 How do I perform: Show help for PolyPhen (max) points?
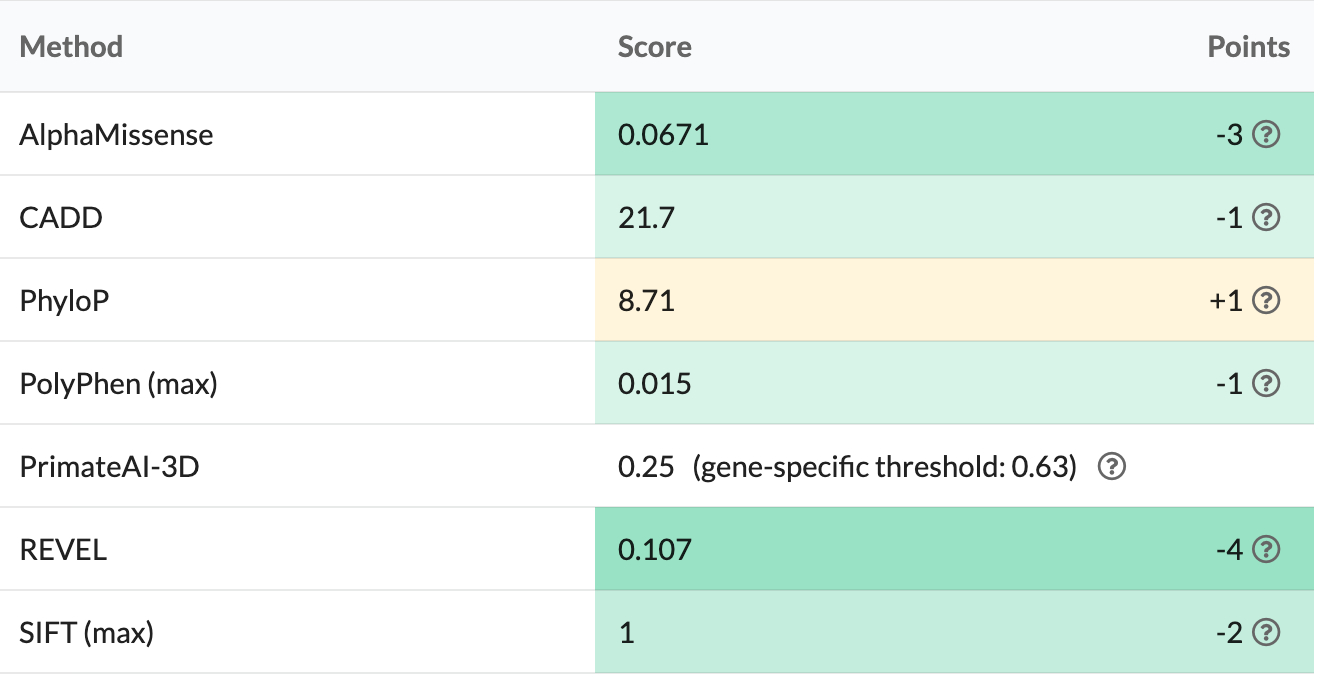[1266, 384]
